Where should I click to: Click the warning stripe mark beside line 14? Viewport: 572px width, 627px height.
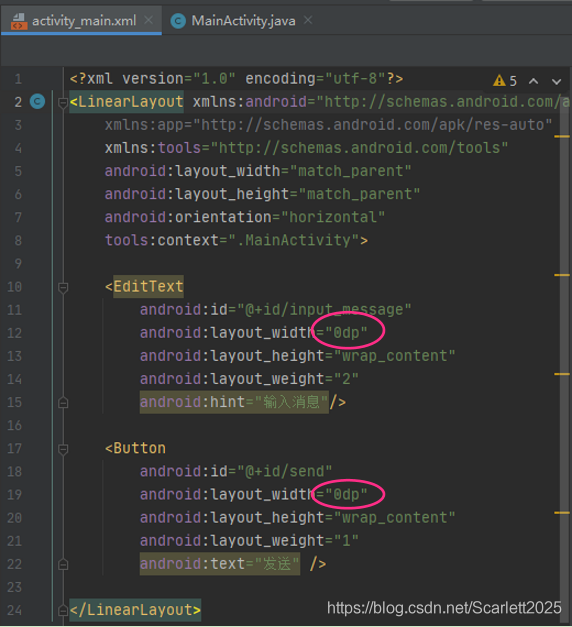click(562, 374)
